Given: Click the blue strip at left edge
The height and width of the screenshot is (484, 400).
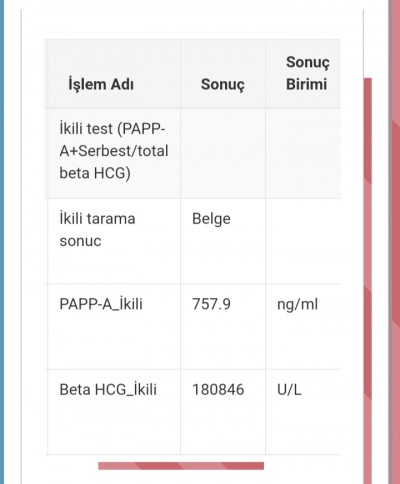Looking at the screenshot, I should click(x=2, y=242).
